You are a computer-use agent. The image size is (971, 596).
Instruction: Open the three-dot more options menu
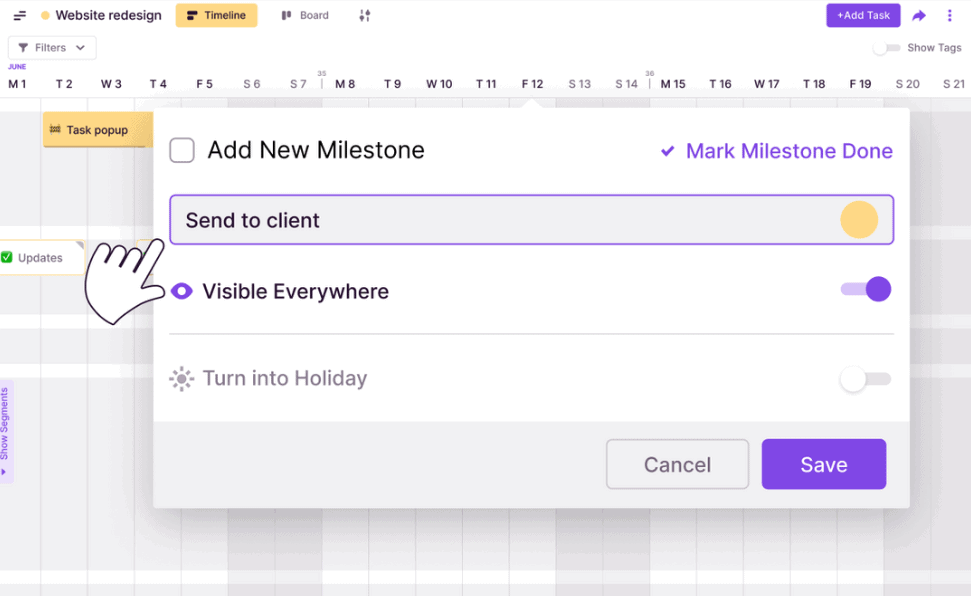[949, 16]
